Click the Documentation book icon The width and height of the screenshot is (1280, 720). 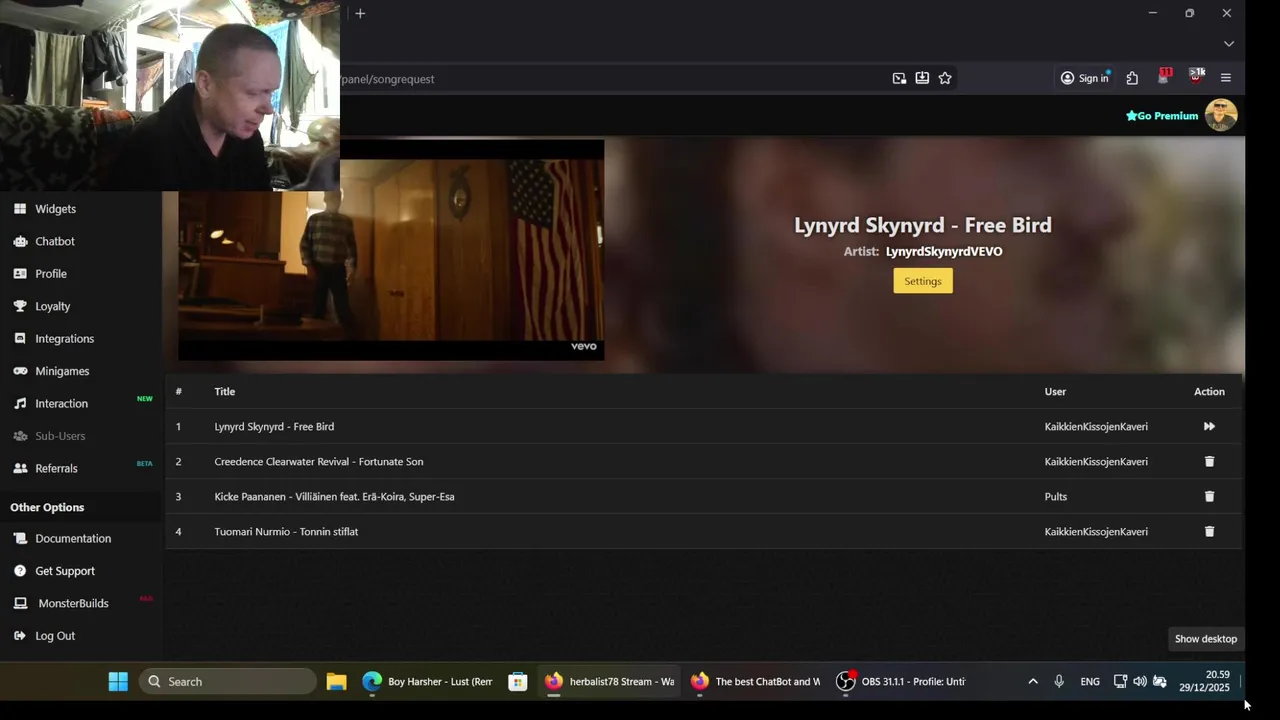point(20,538)
